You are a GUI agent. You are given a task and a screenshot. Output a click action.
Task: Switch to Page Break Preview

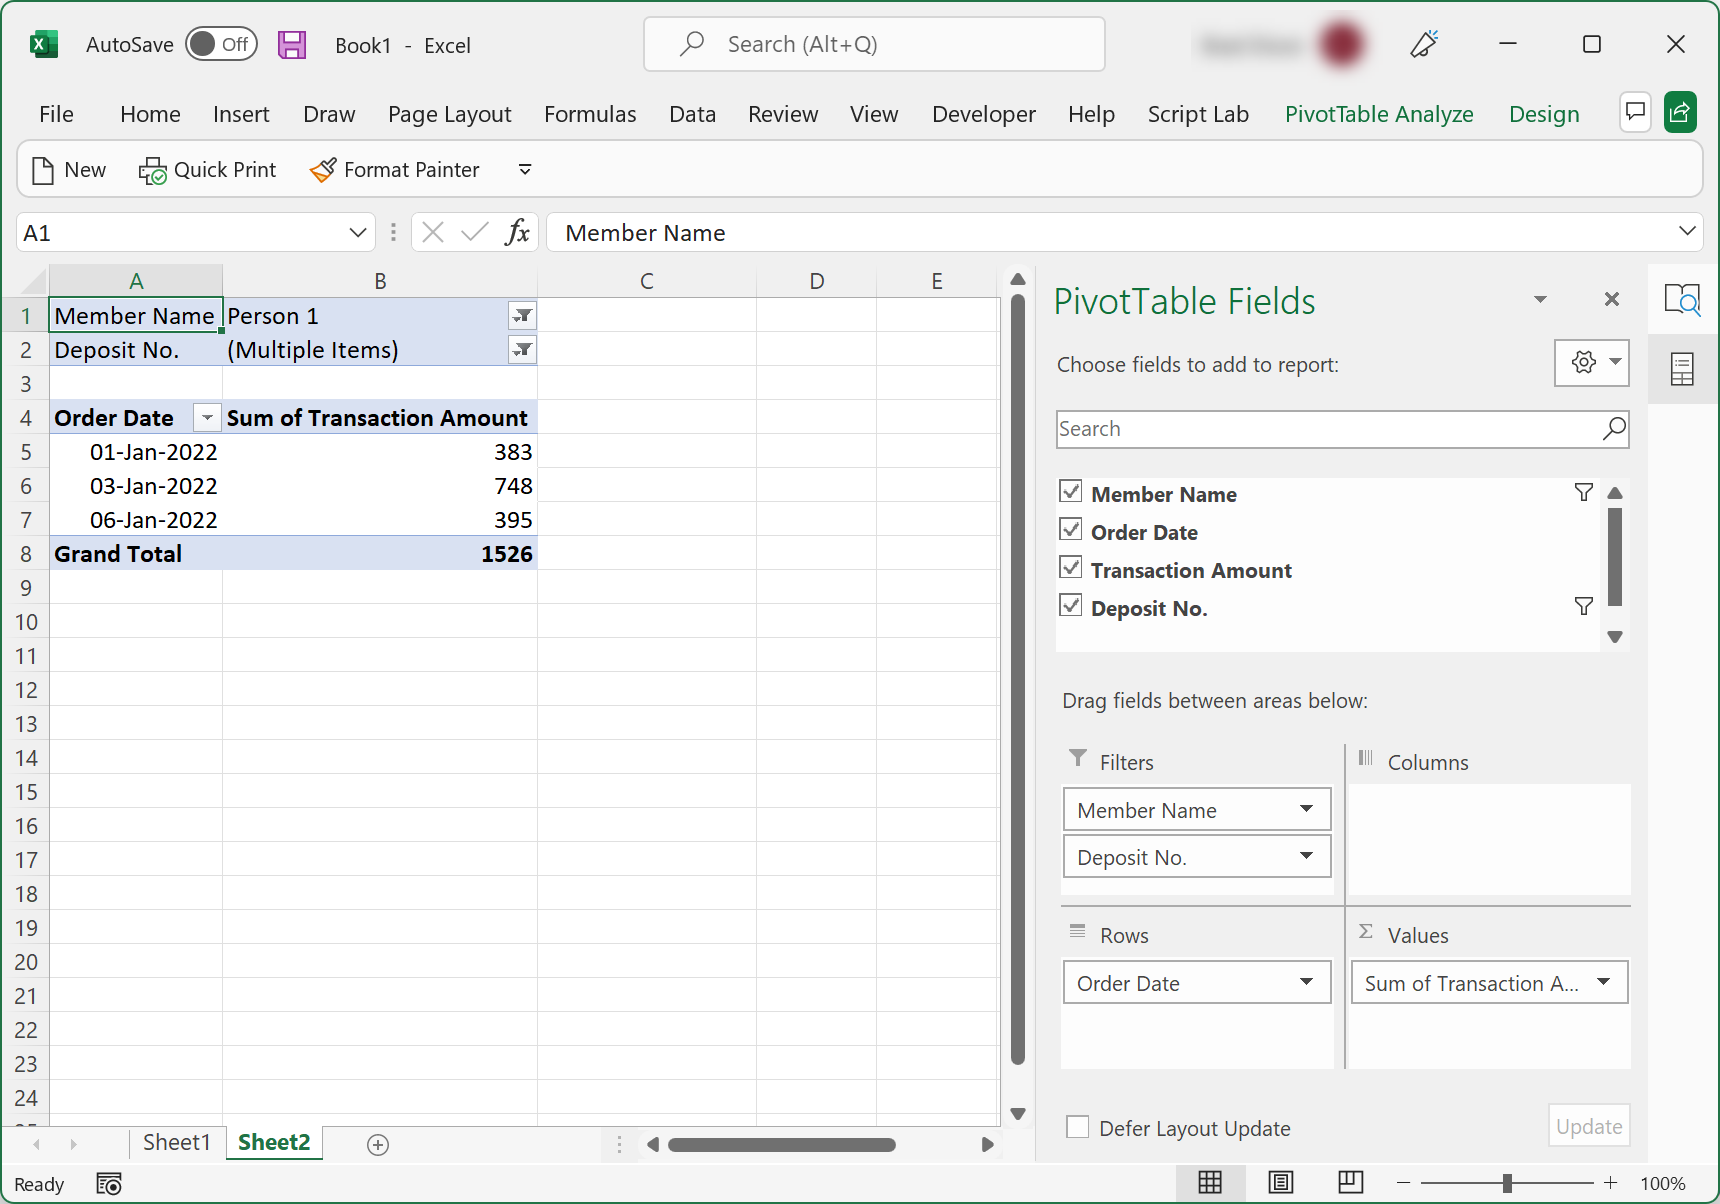point(1350,1183)
